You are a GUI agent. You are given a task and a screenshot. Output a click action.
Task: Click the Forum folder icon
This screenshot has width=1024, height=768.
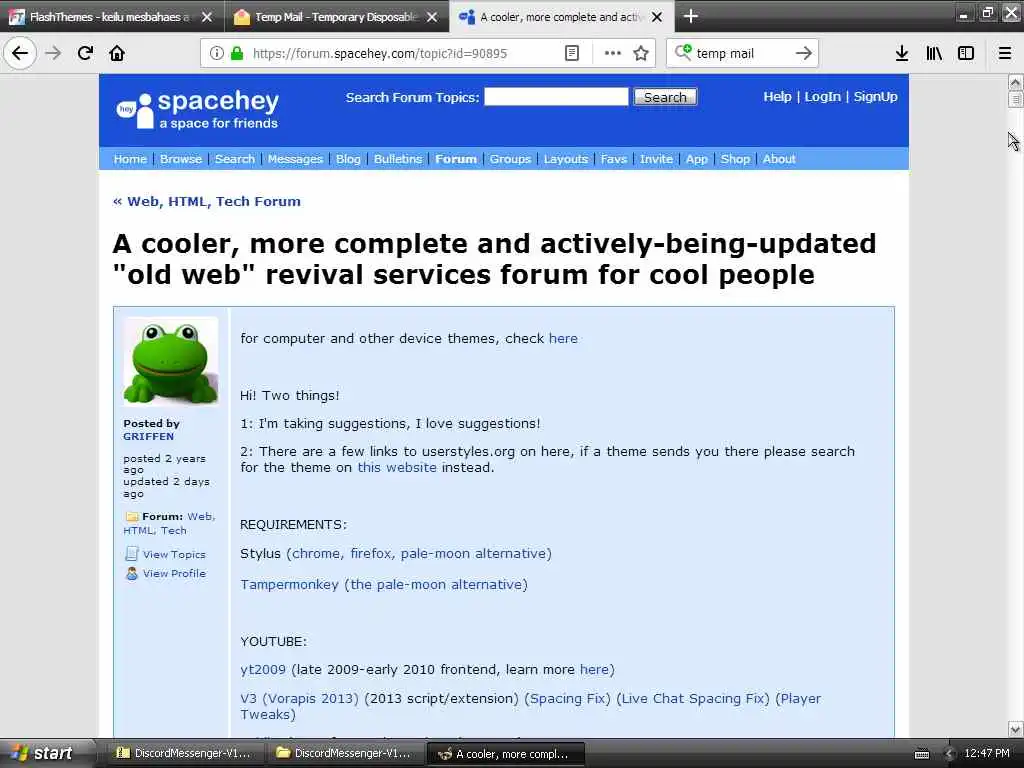click(131, 517)
